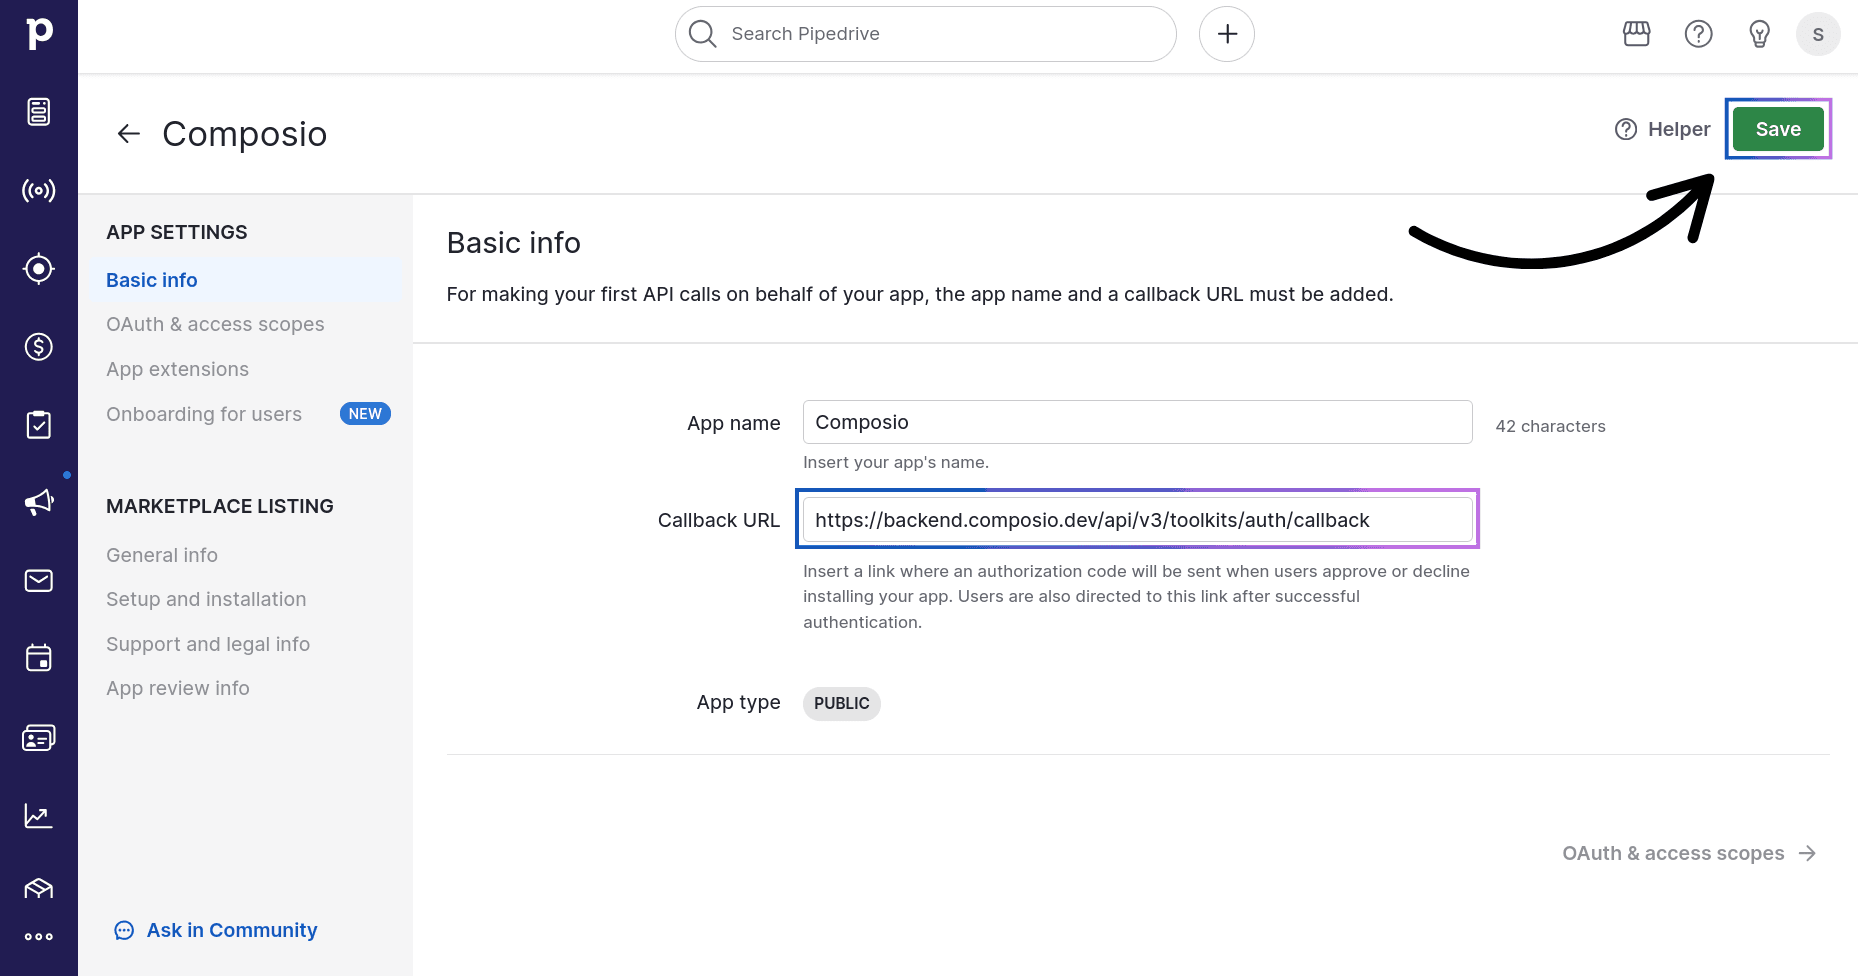Viewport: 1858px width, 976px height.
Task: Open the Helper panel
Action: 1662,129
